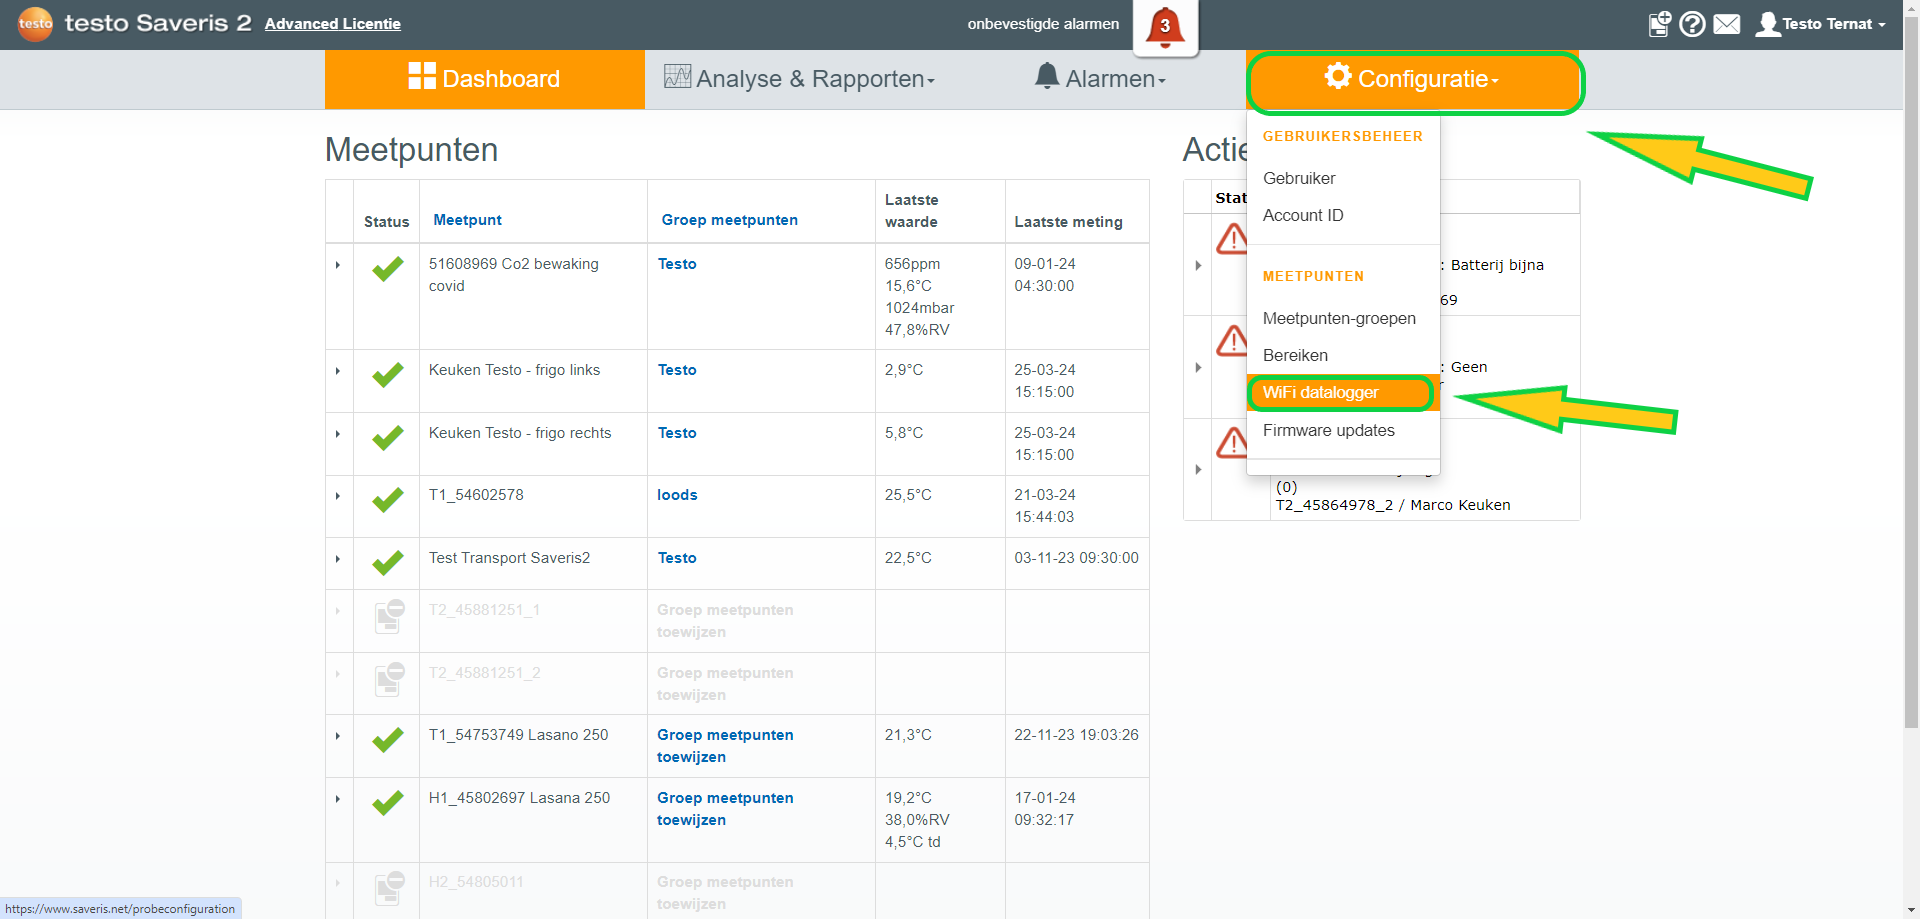Image resolution: width=1920 pixels, height=919 pixels.
Task: Sort by Meetpunt column header
Action: point(467,220)
